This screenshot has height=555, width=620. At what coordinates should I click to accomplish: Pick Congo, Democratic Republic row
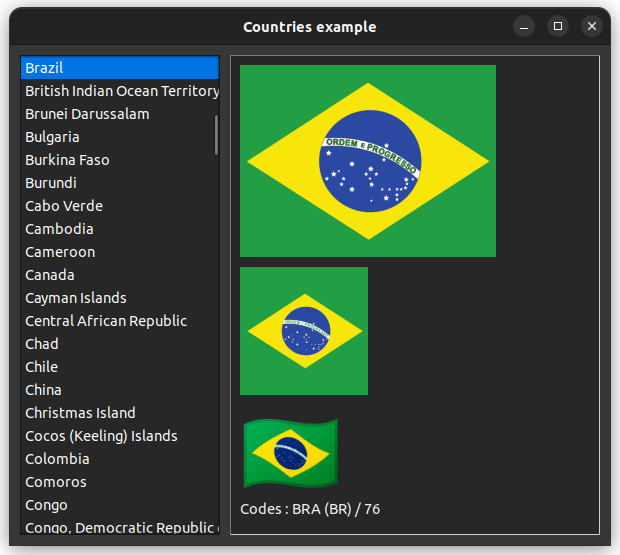coord(120,525)
